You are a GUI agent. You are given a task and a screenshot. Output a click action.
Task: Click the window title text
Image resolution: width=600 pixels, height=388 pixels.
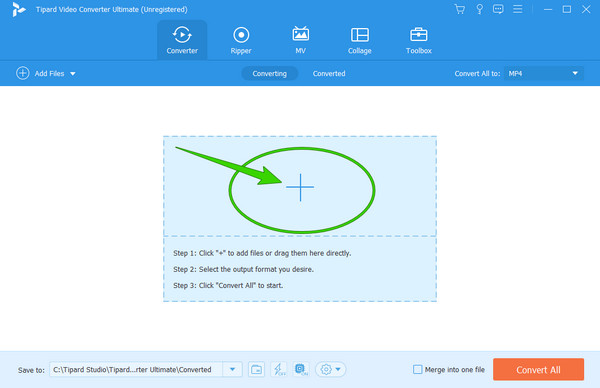pos(112,10)
